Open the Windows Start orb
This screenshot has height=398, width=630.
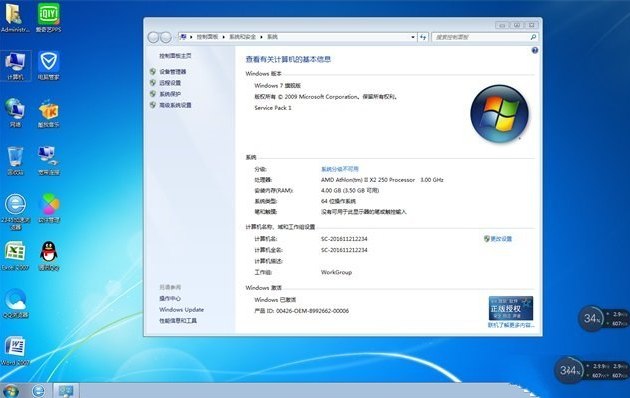pyautogui.click(x=10, y=391)
